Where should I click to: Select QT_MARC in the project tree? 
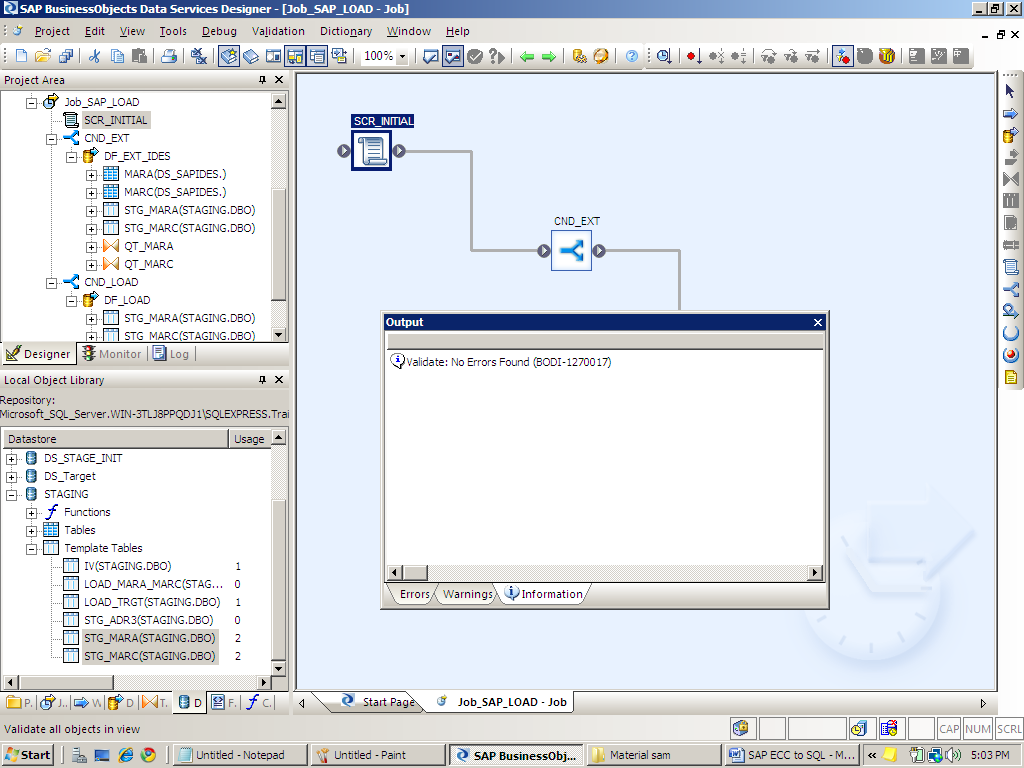[149, 264]
